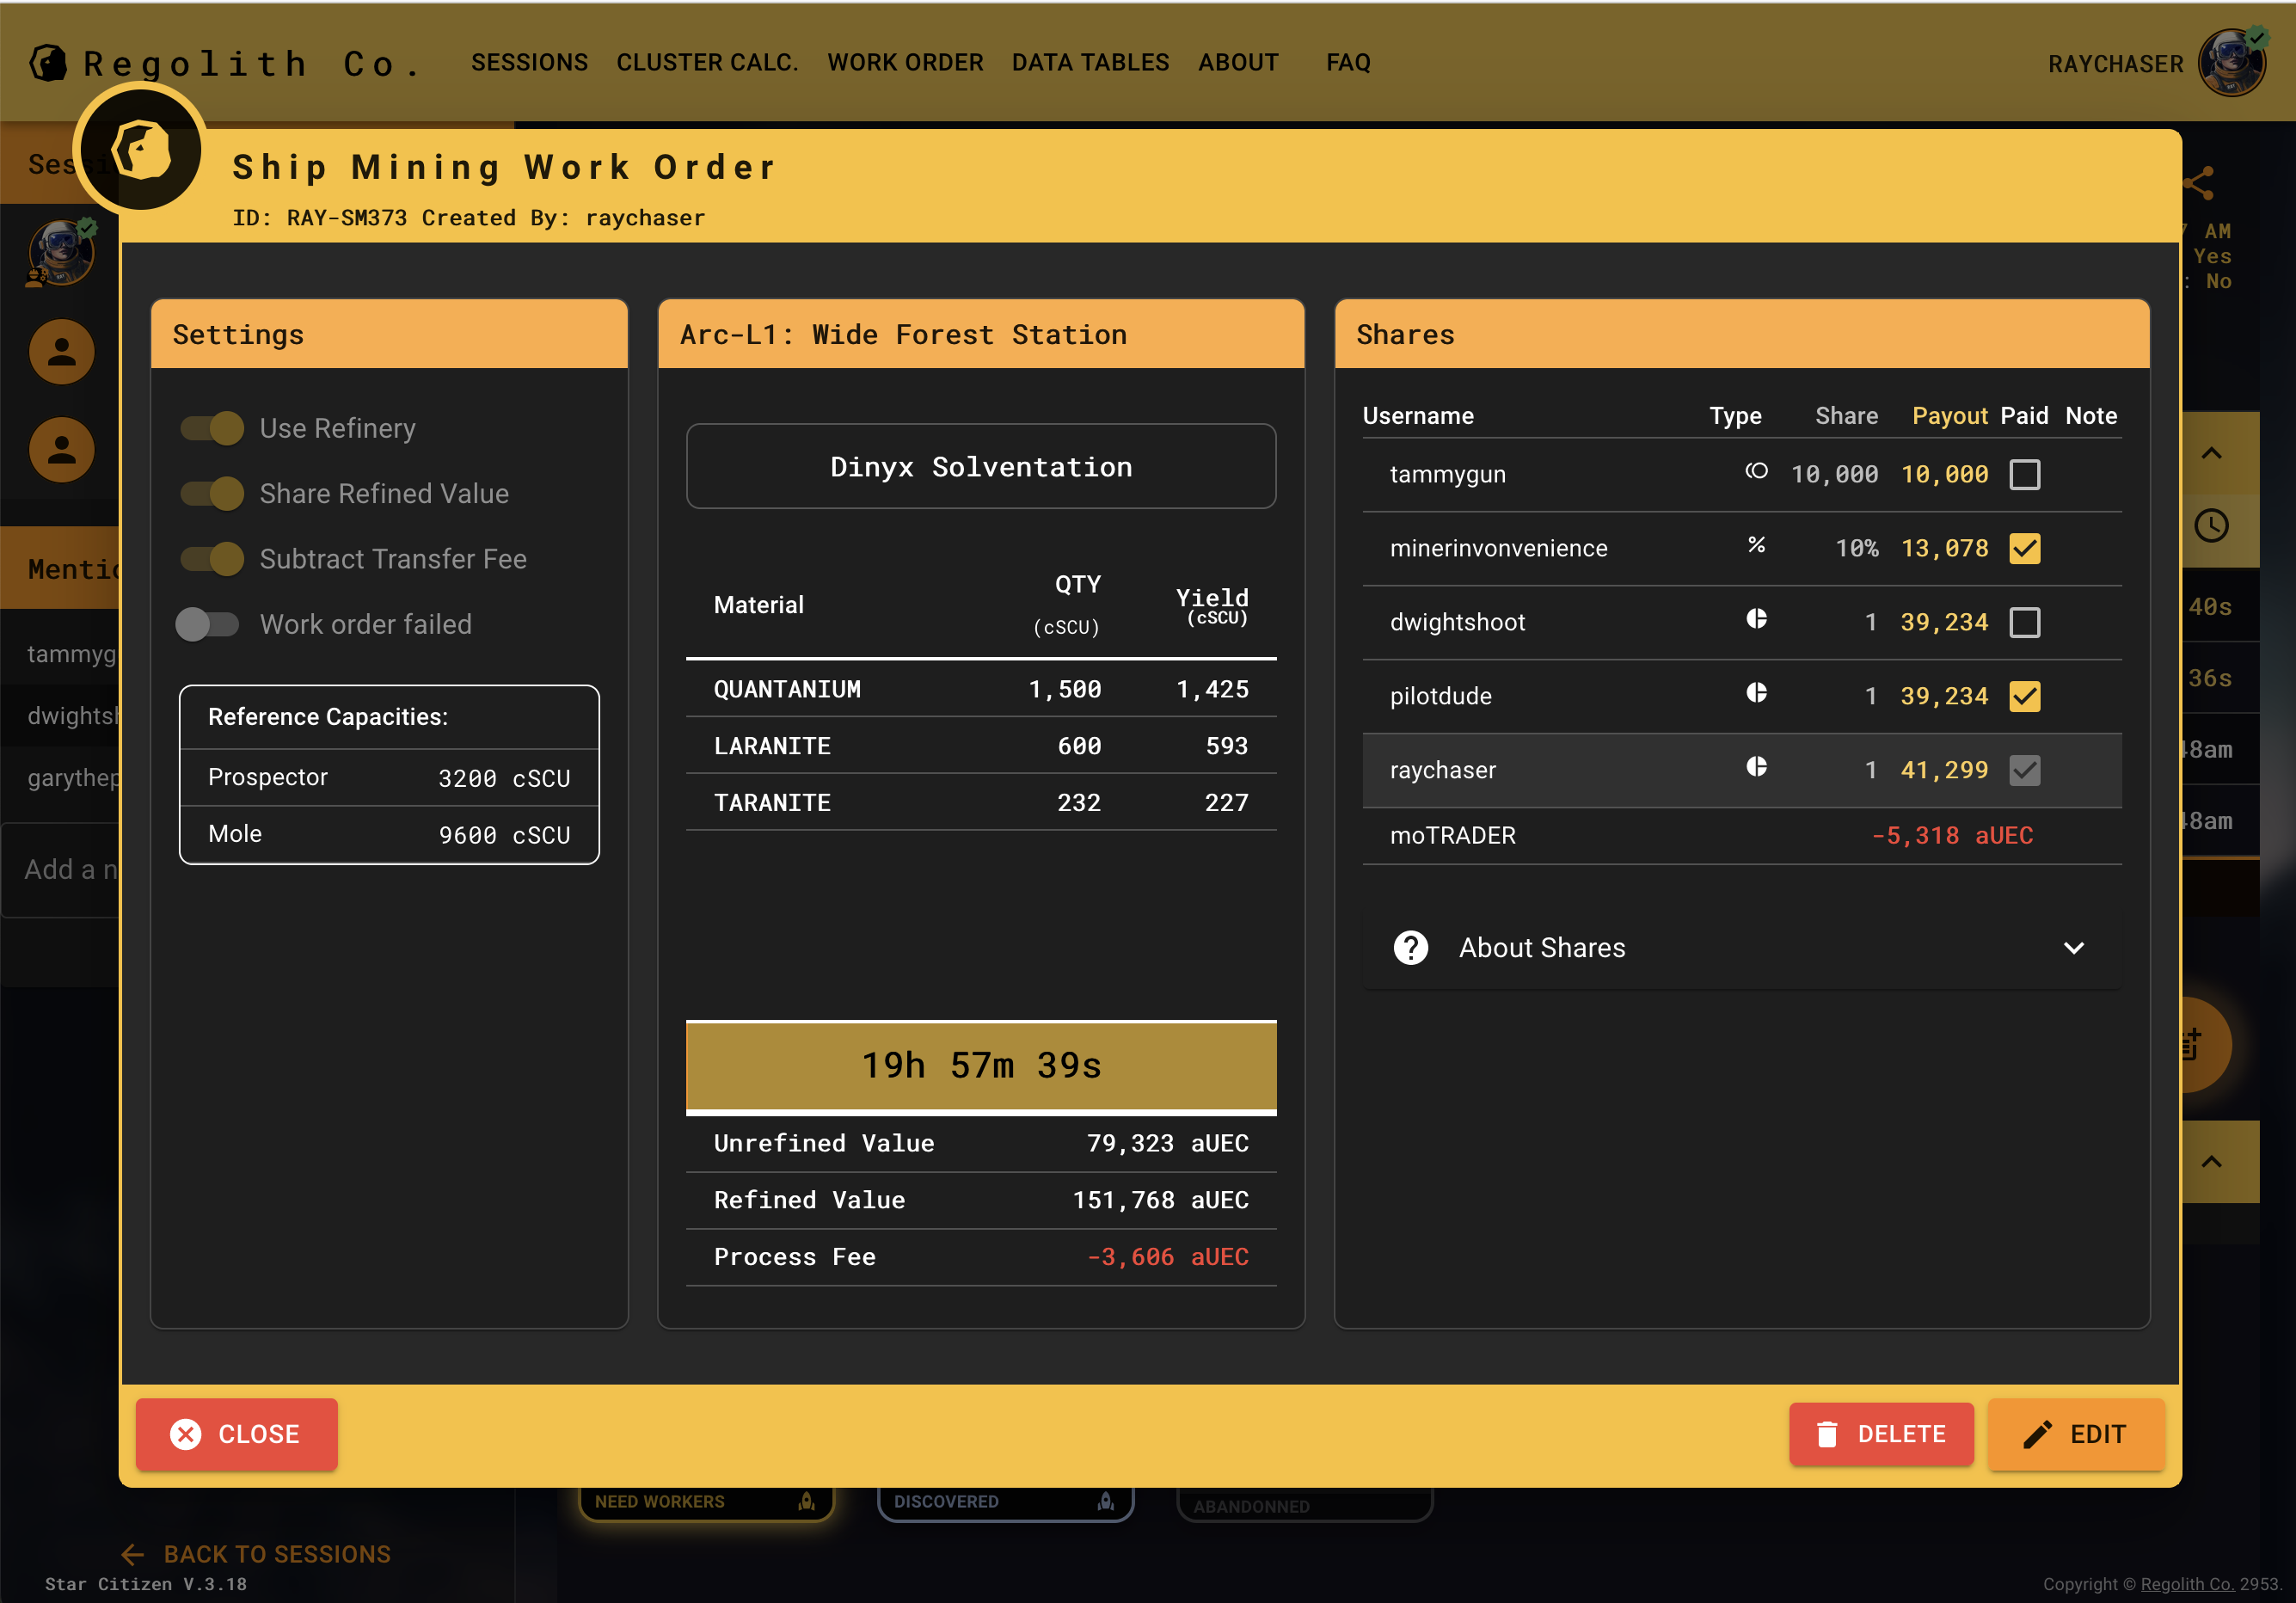This screenshot has height=1603, width=2296.
Task: Open the Dinyx Solventation method selector
Action: pyautogui.click(x=981, y=466)
